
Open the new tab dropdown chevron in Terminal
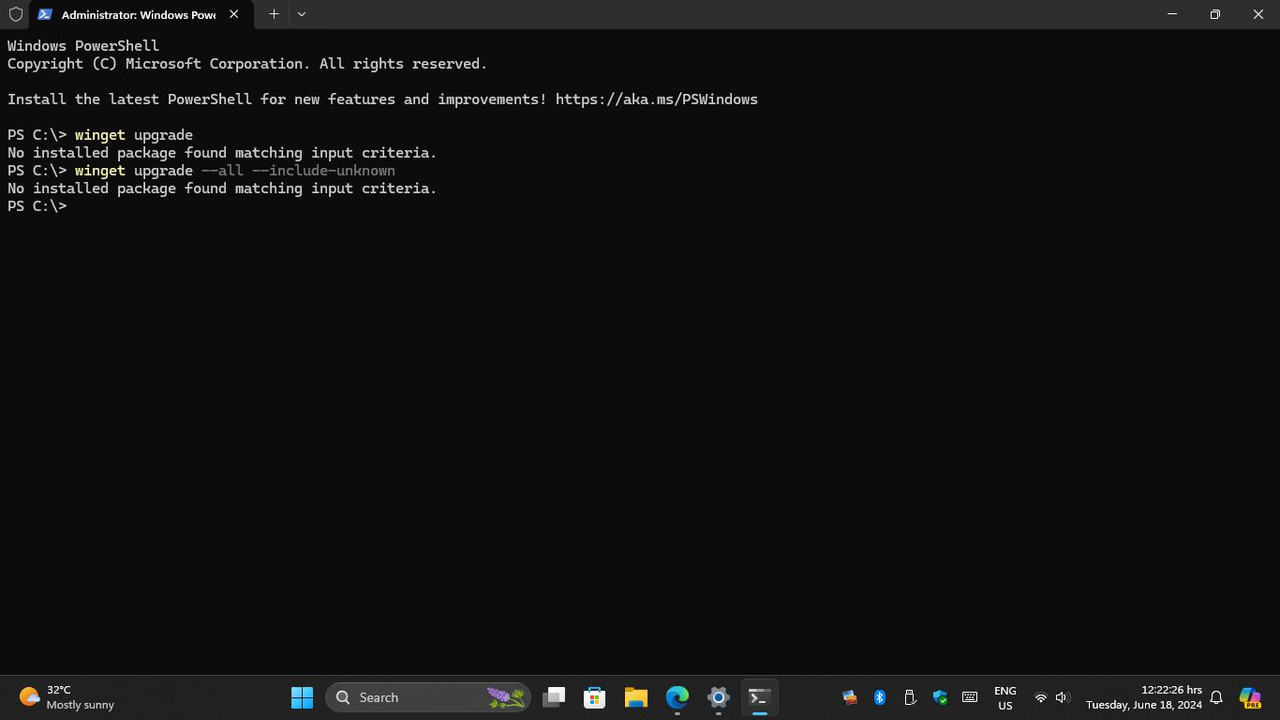[x=301, y=14]
